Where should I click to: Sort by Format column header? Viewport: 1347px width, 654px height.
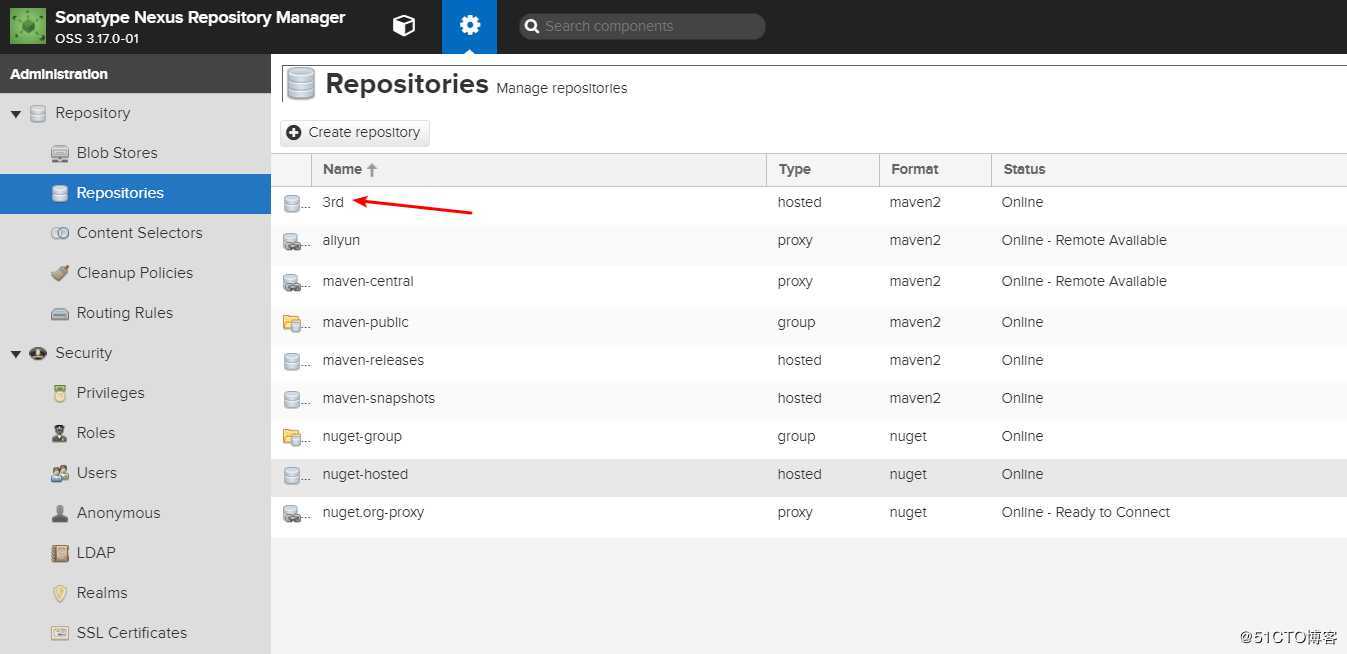click(935, 170)
